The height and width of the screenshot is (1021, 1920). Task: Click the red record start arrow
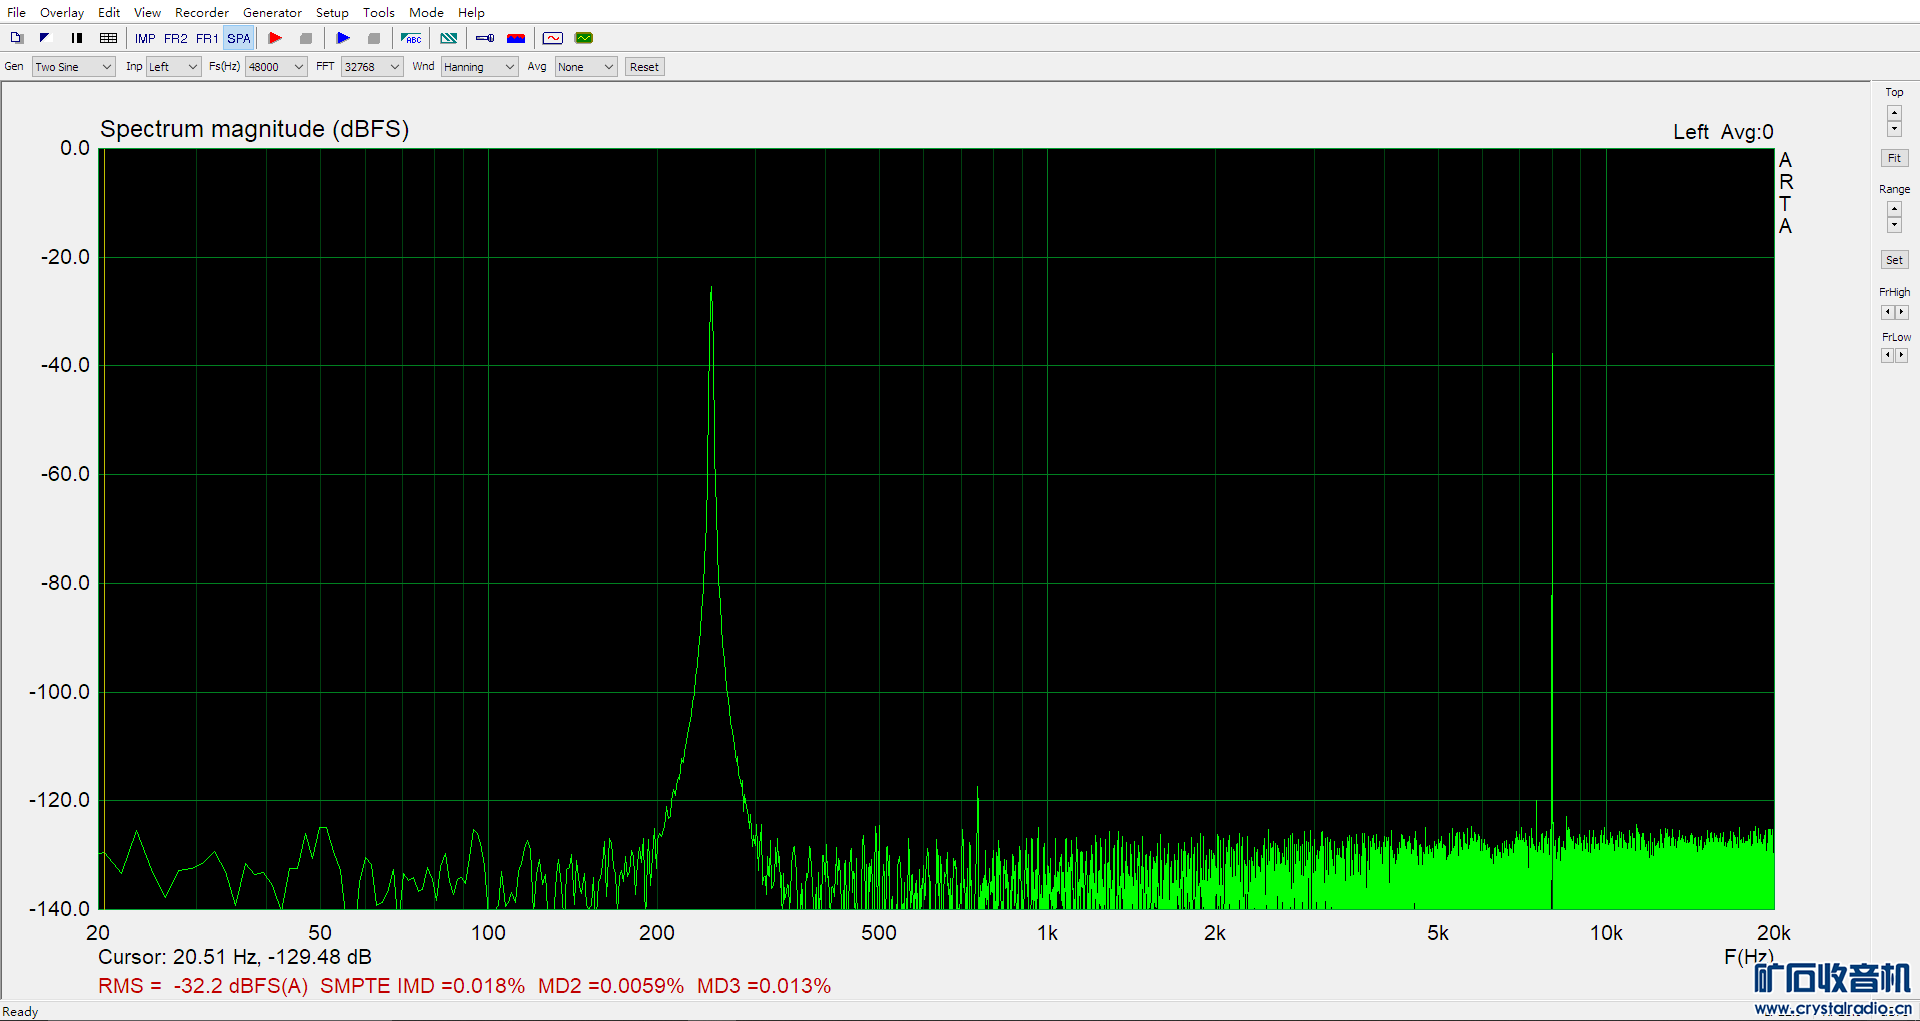coord(275,38)
